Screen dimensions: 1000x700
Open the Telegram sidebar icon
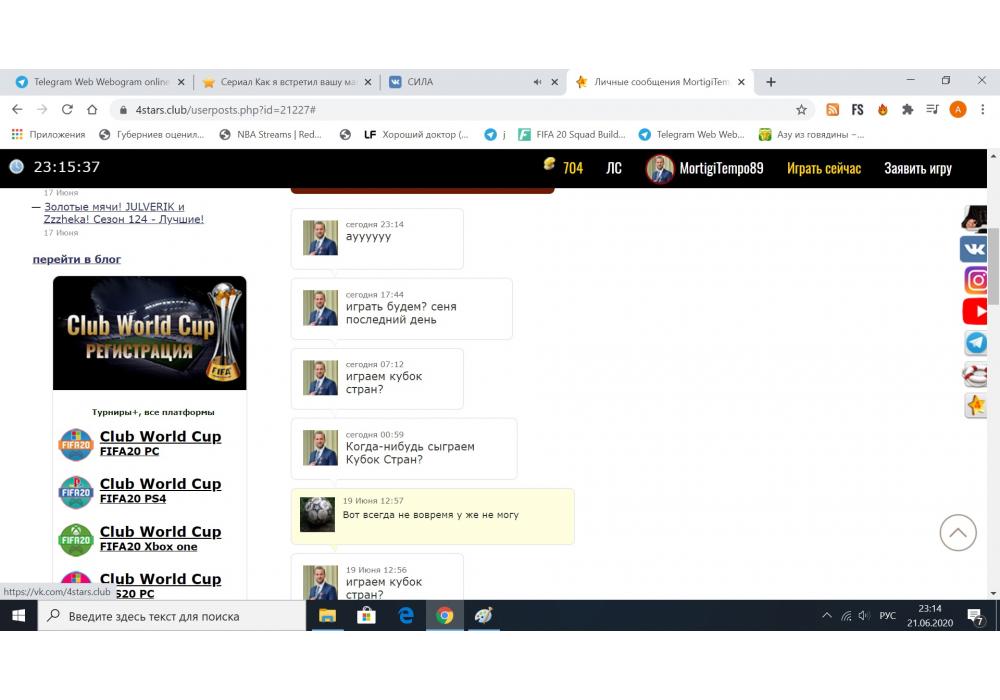coord(976,343)
